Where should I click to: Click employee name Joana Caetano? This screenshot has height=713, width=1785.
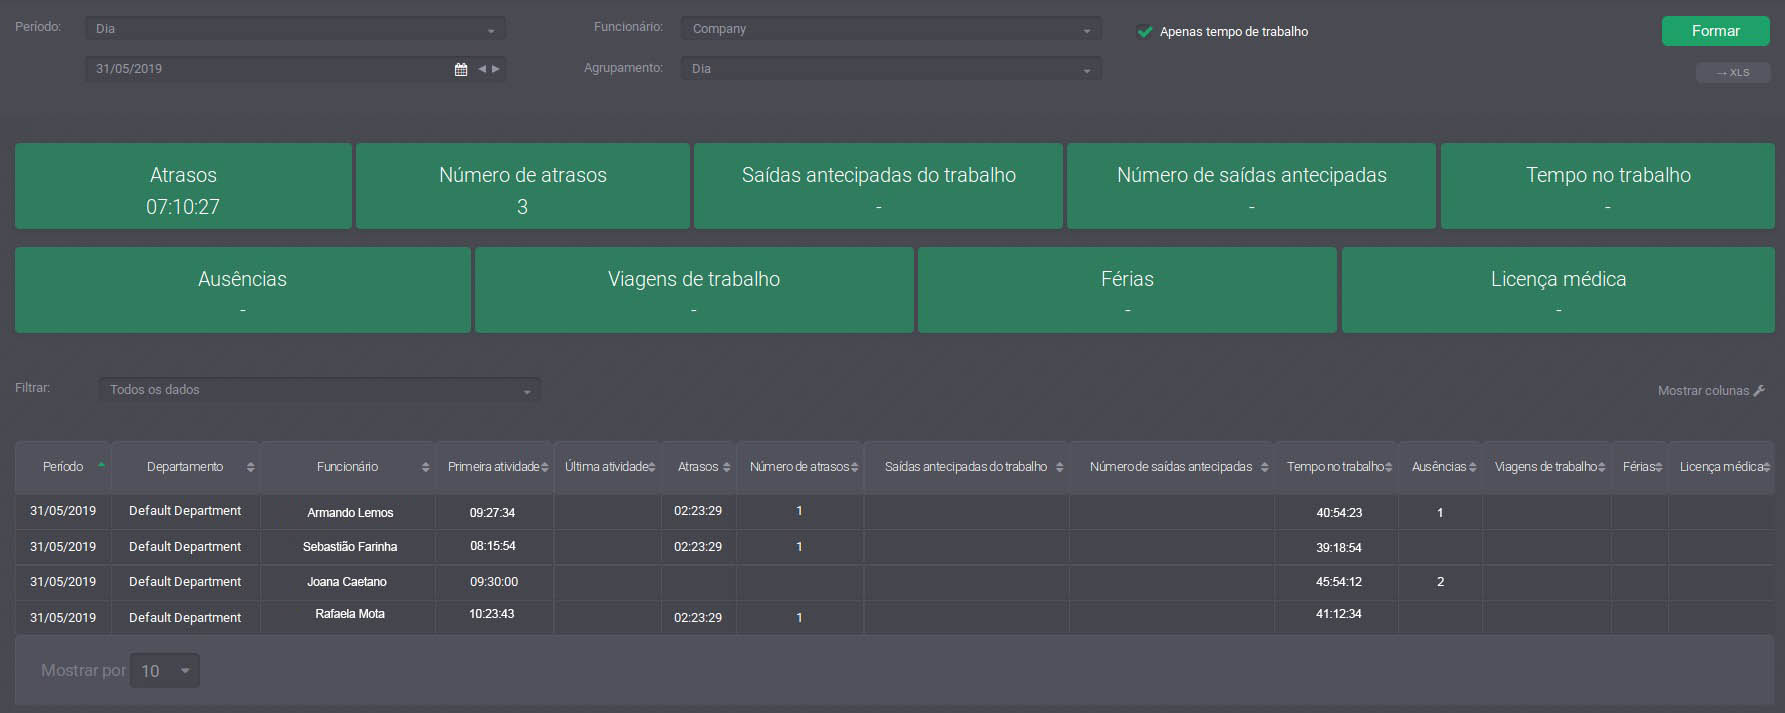point(347,582)
